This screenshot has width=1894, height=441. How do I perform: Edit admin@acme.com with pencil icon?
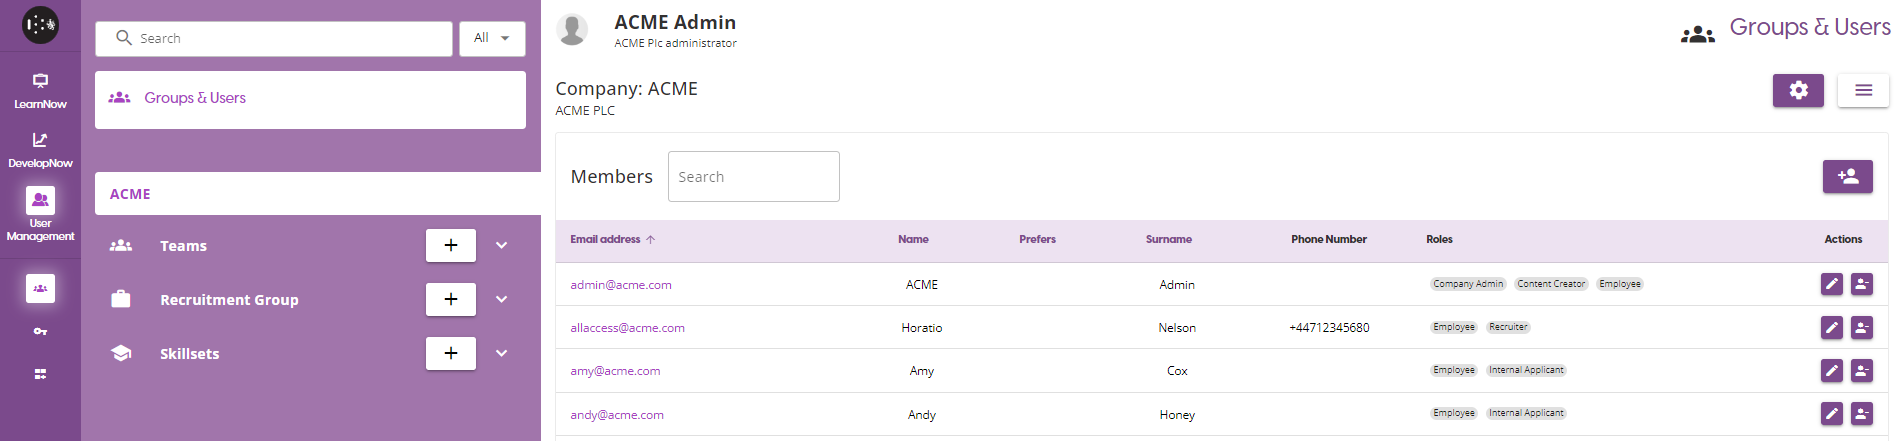pos(1831,284)
